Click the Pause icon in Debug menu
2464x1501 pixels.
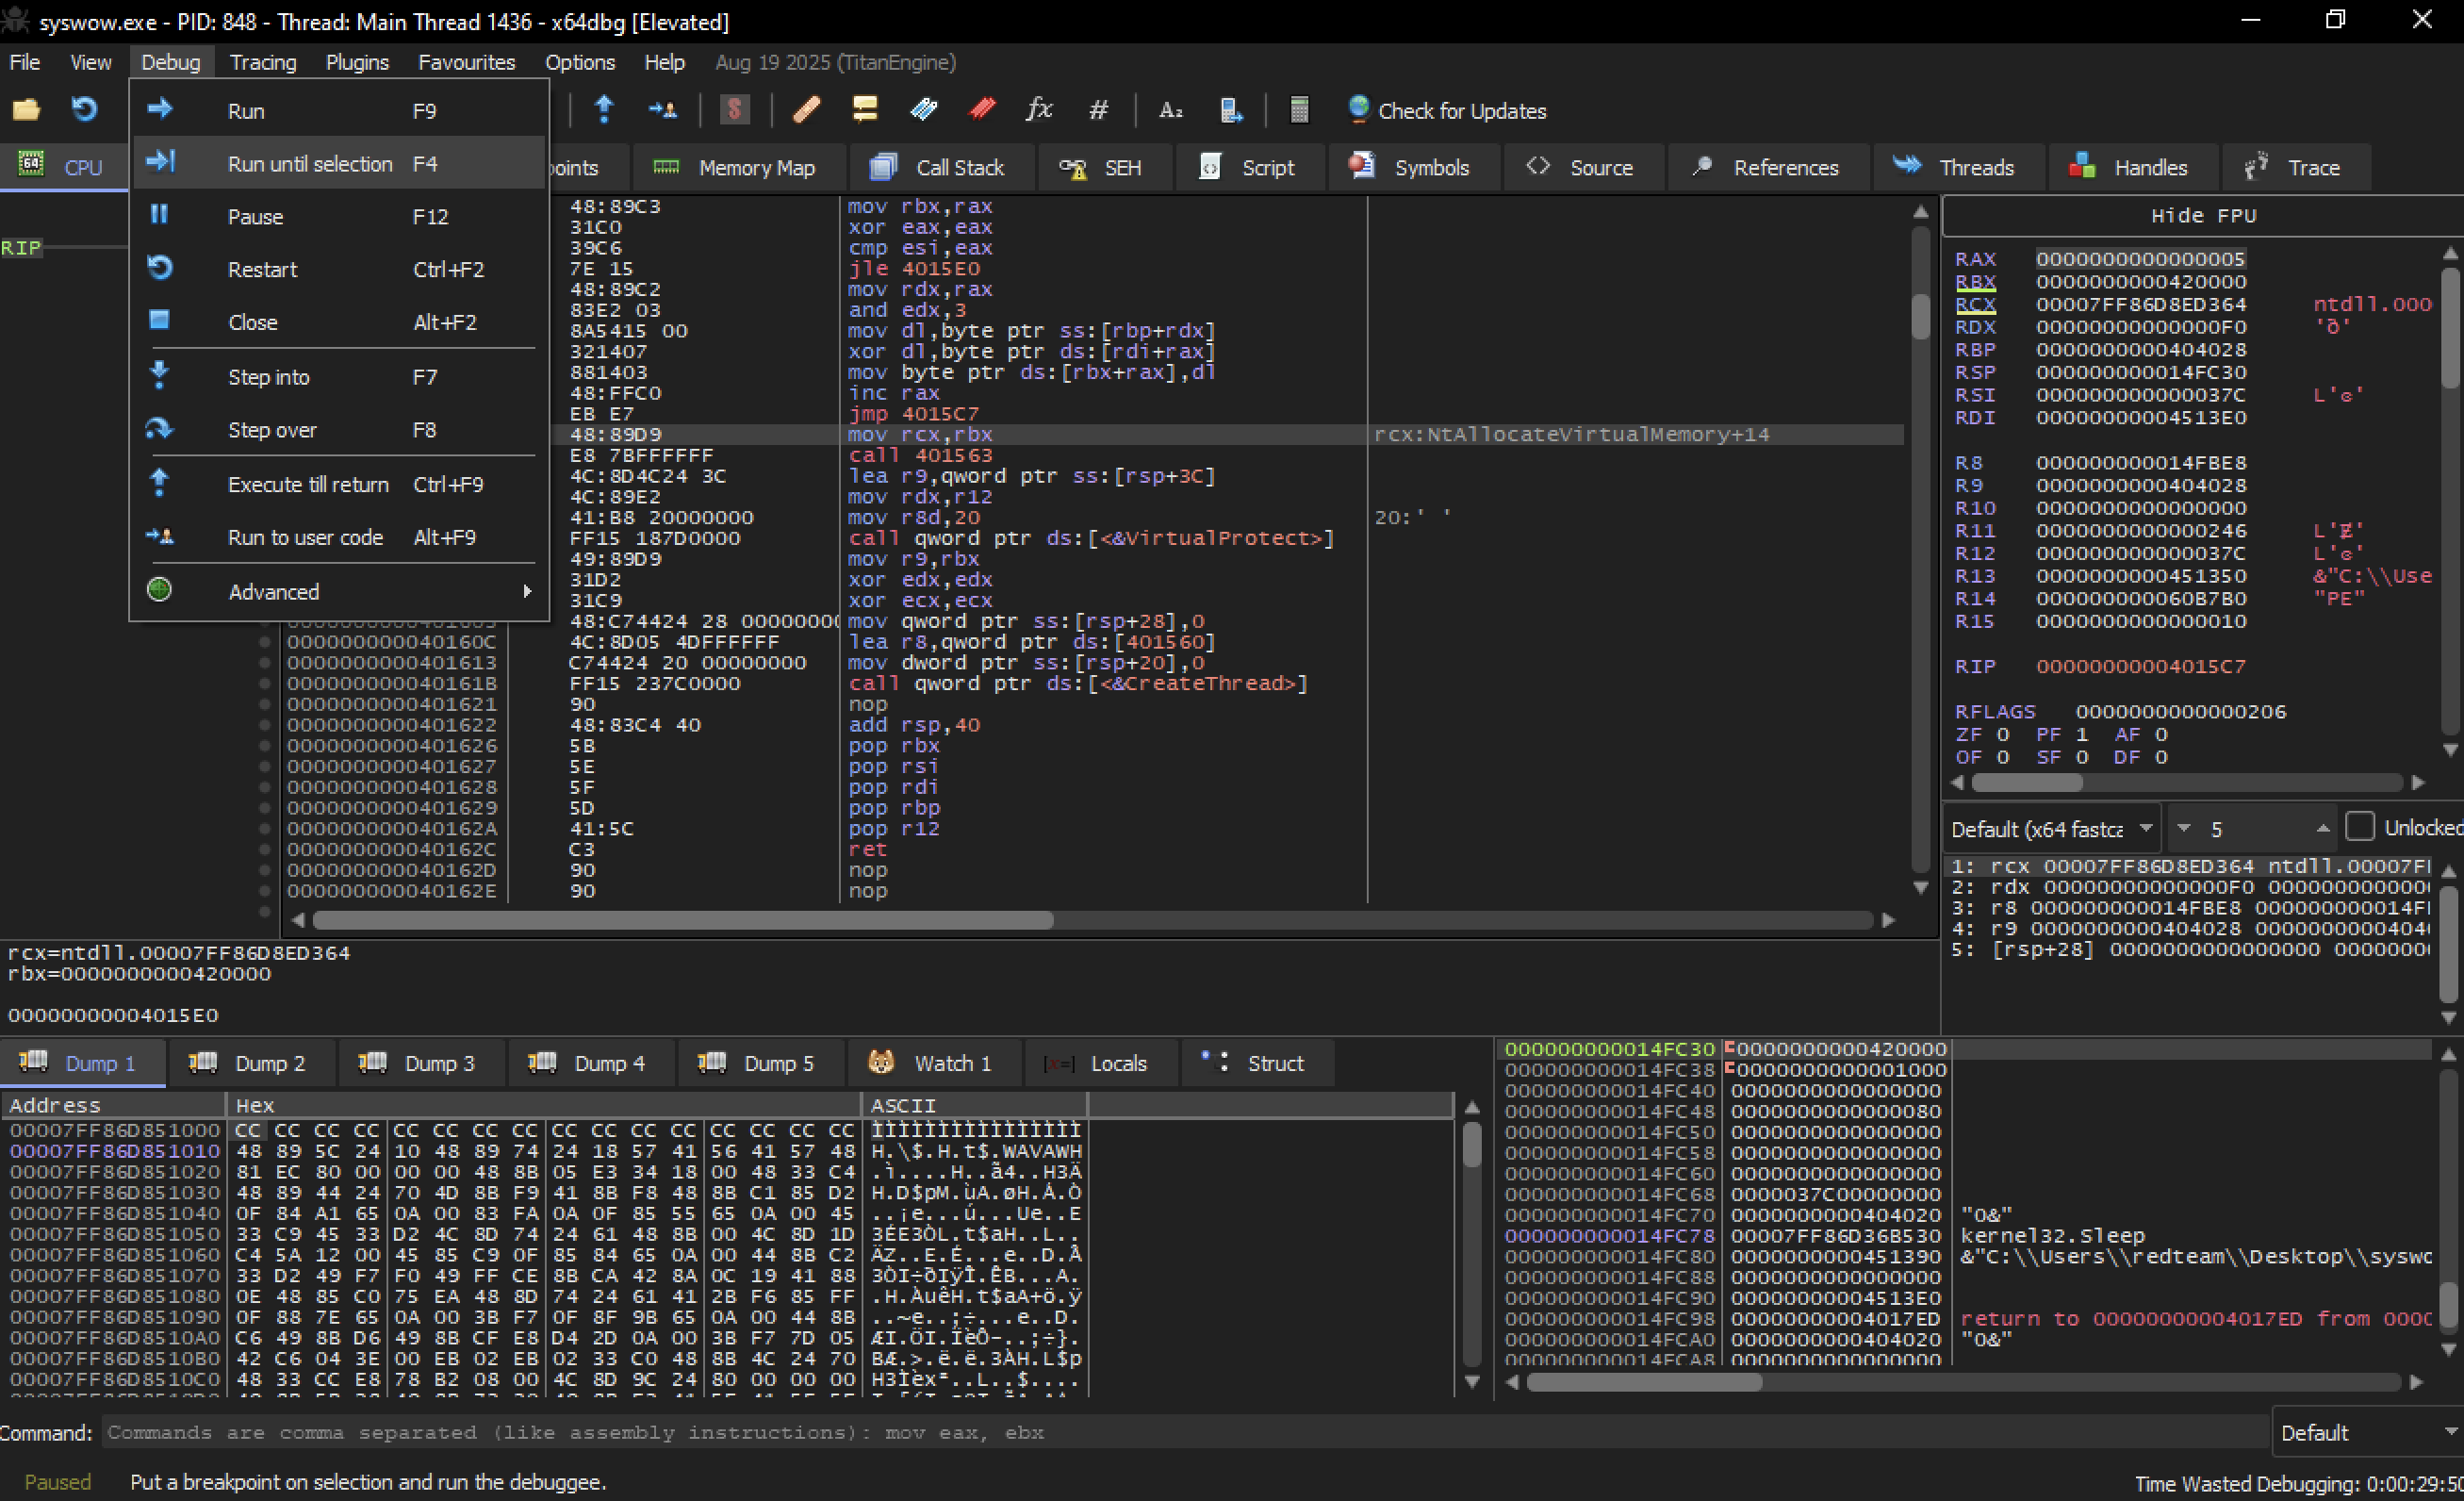(x=160, y=214)
